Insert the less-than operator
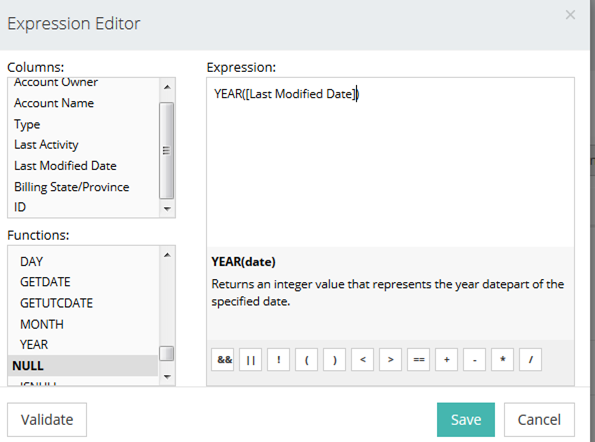 pyautogui.click(x=362, y=360)
